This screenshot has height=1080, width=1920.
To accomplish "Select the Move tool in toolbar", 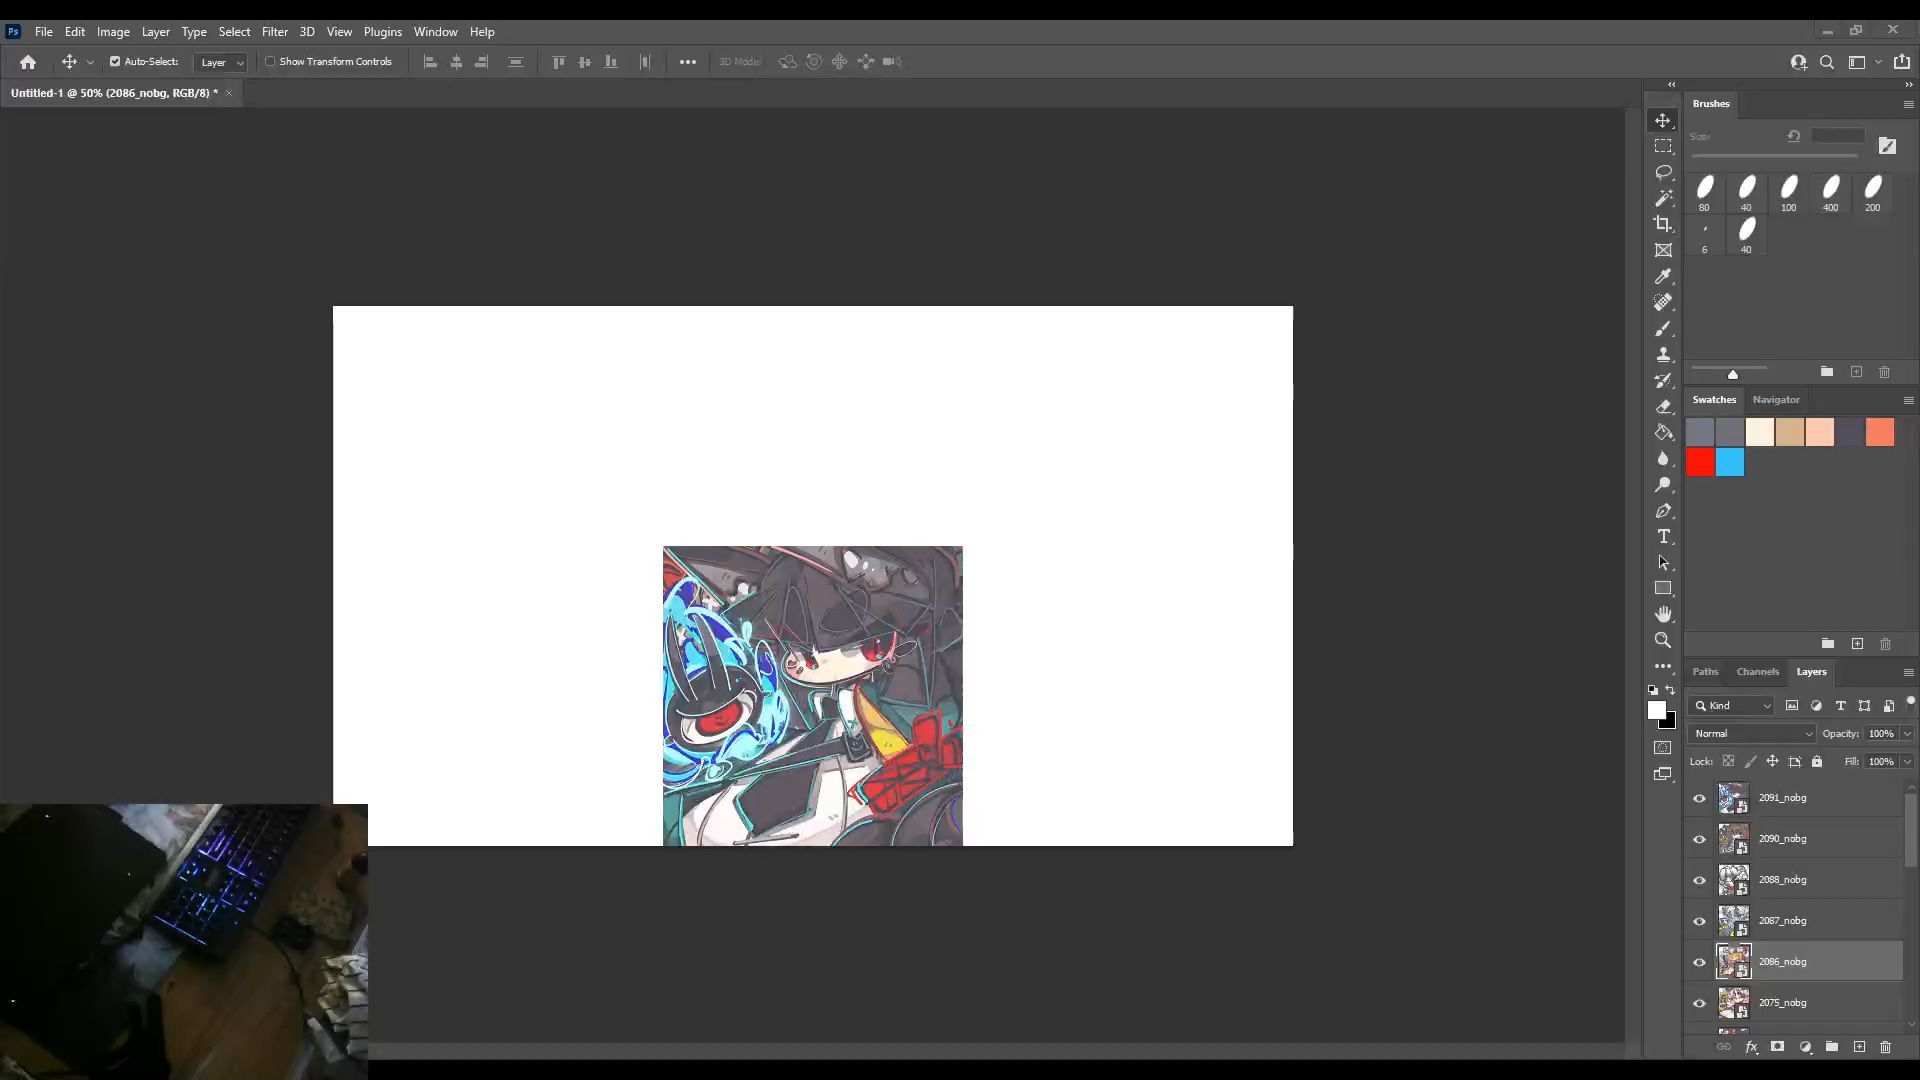I will coord(1663,120).
